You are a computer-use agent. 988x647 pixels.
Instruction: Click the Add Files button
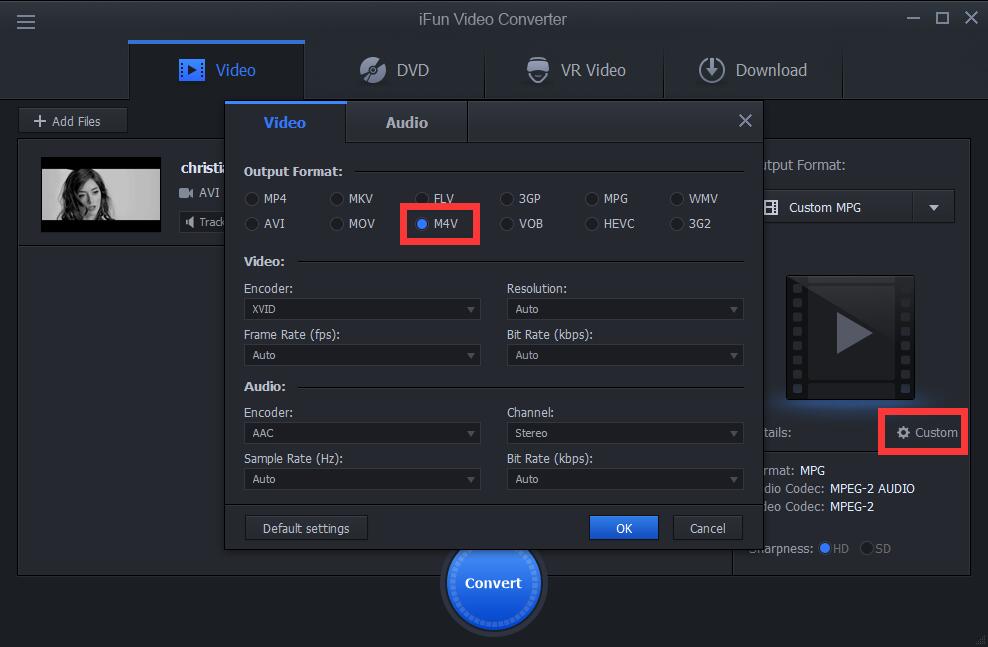(73, 121)
